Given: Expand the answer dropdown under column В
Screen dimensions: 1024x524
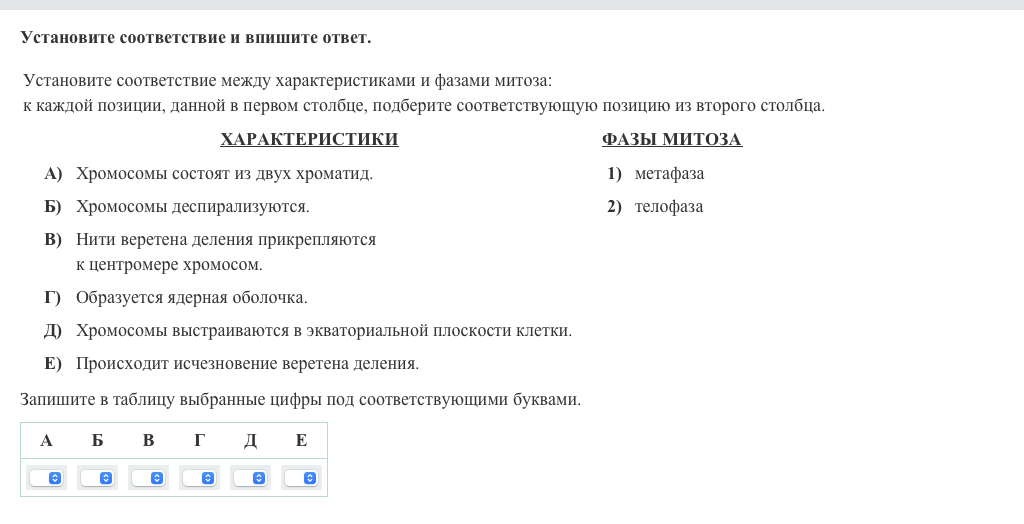Looking at the screenshot, I should click(148, 478).
